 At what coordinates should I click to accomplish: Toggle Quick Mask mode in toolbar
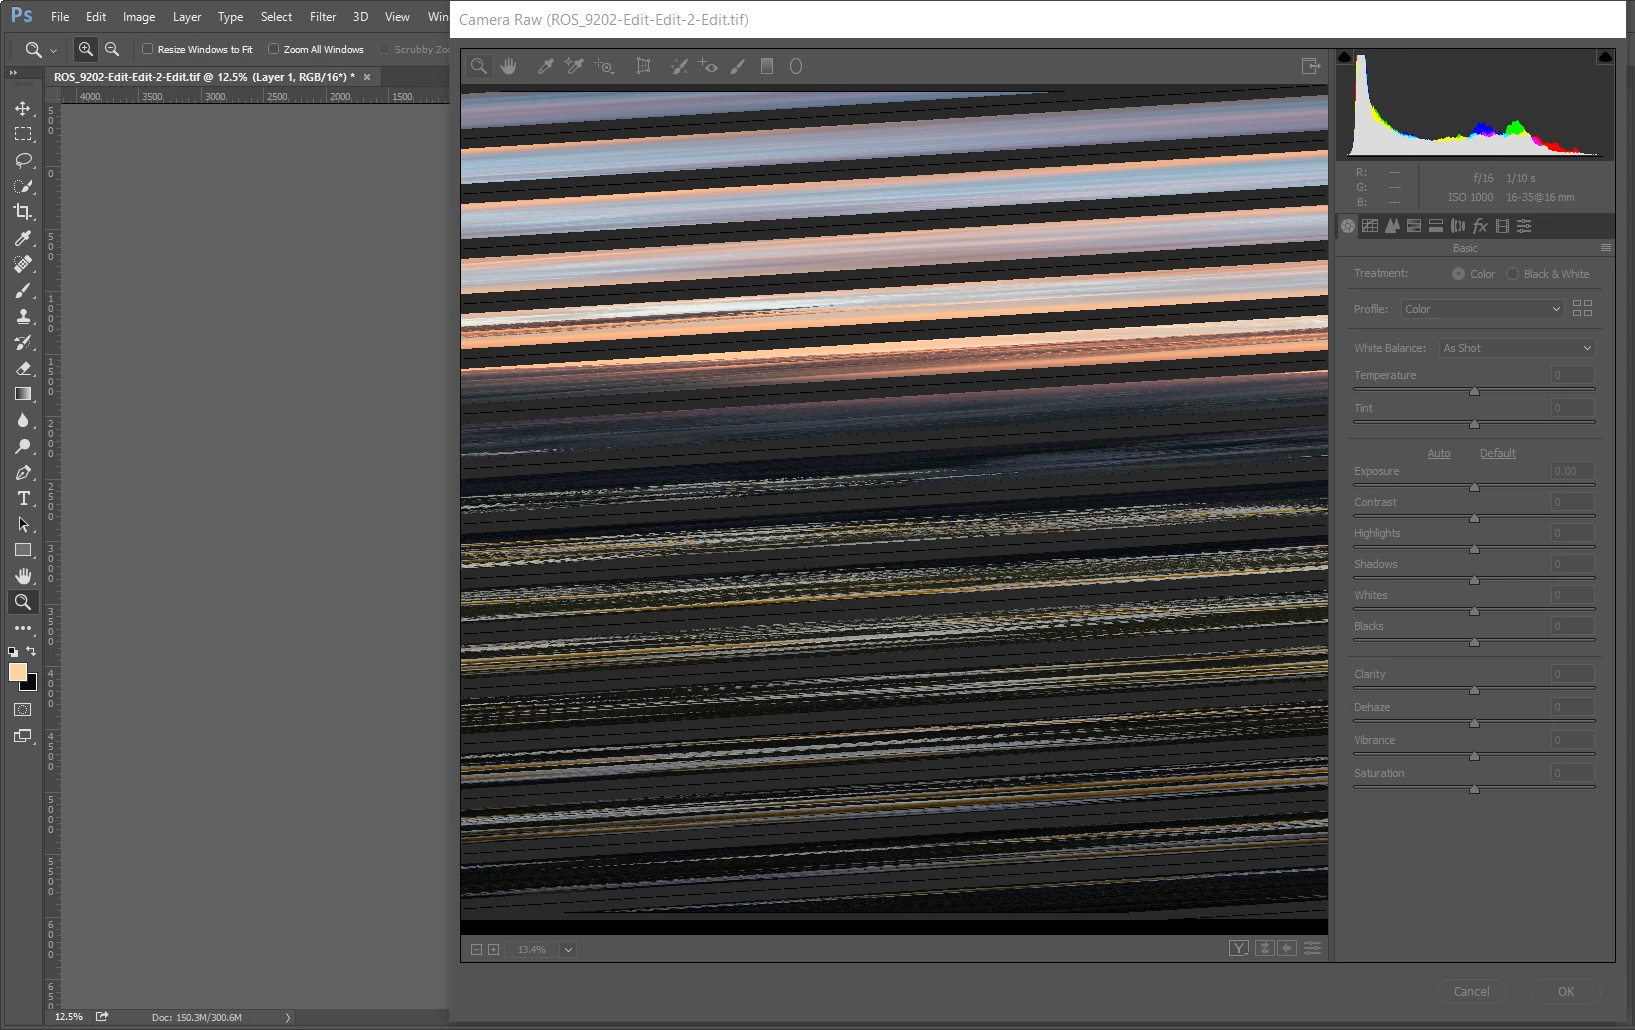pyautogui.click(x=23, y=710)
